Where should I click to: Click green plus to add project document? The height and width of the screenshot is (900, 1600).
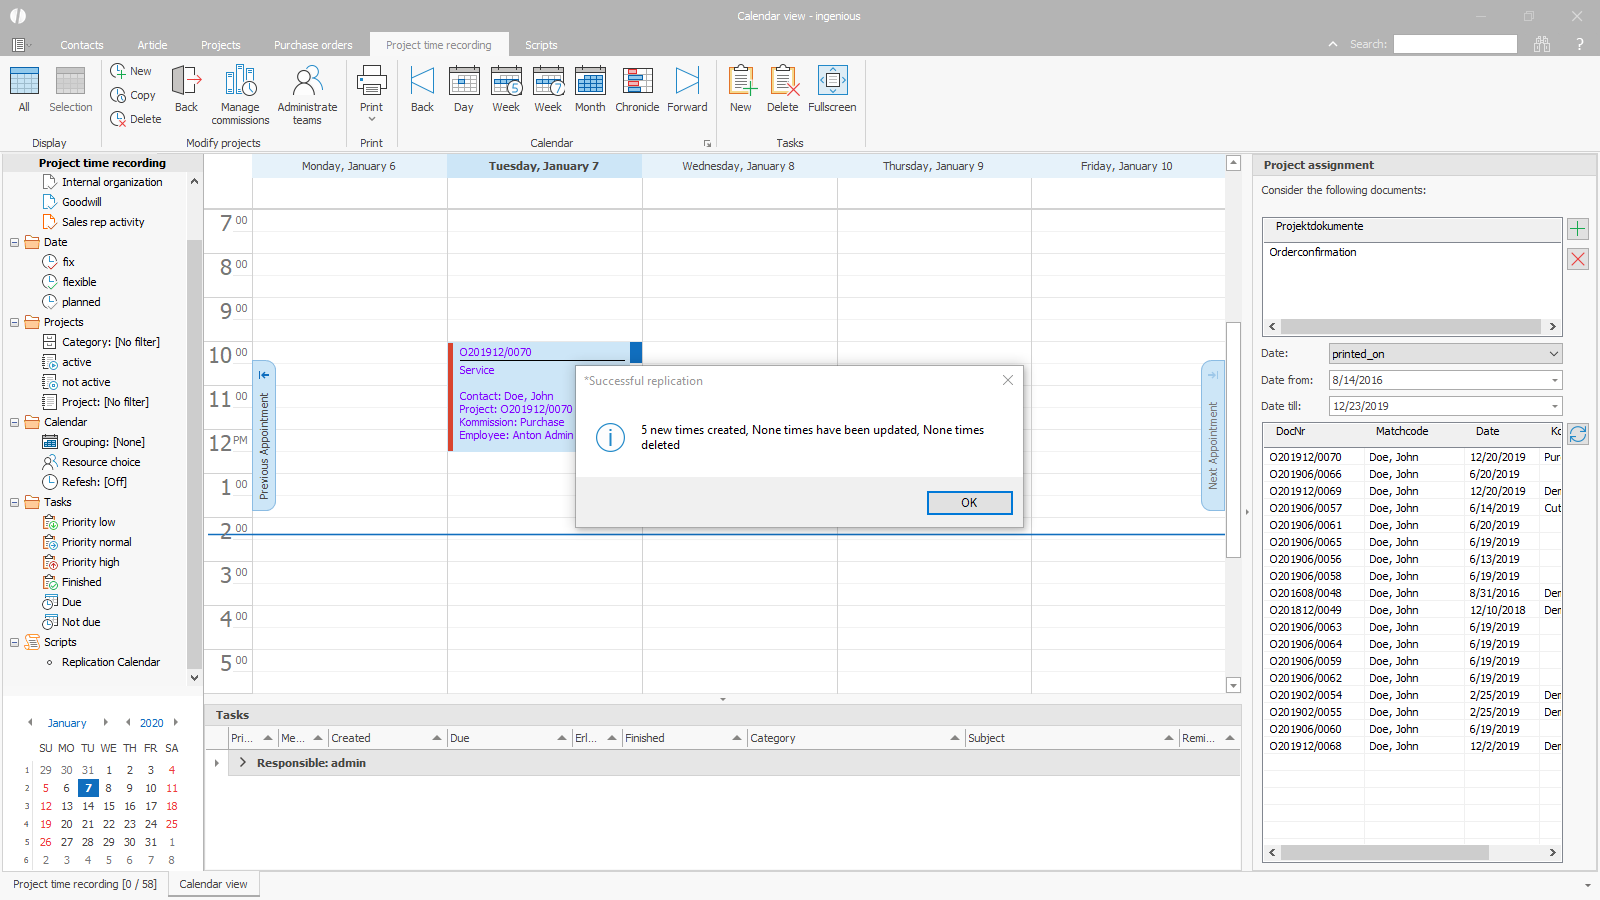pyautogui.click(x=1578, y=229)
